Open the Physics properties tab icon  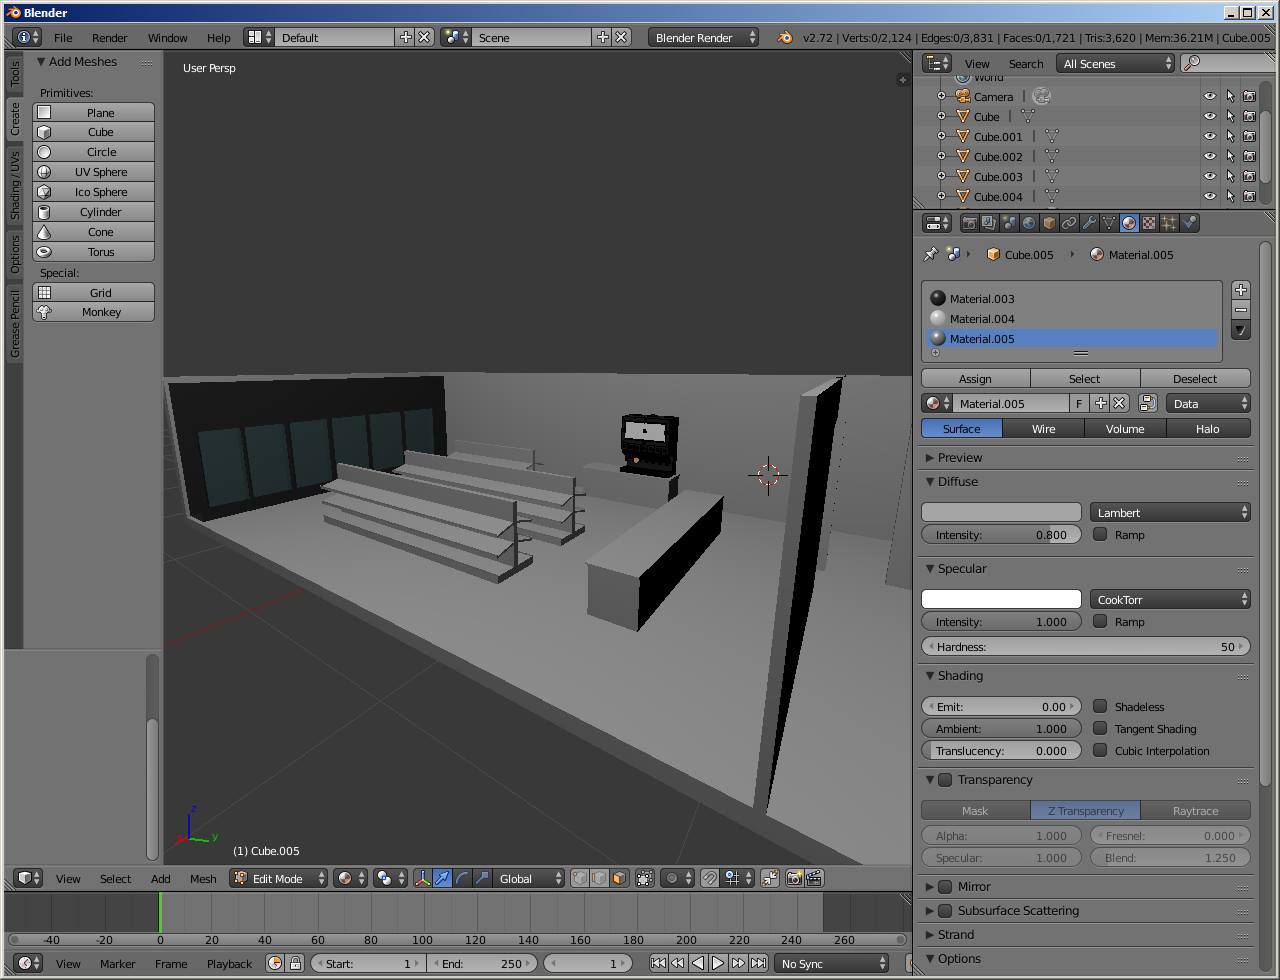pyautogui.click(x=1189, y=223)
